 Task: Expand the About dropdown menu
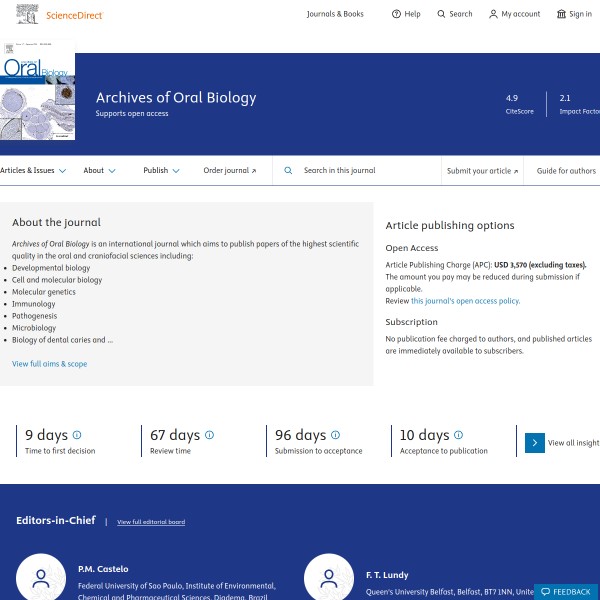99,171
